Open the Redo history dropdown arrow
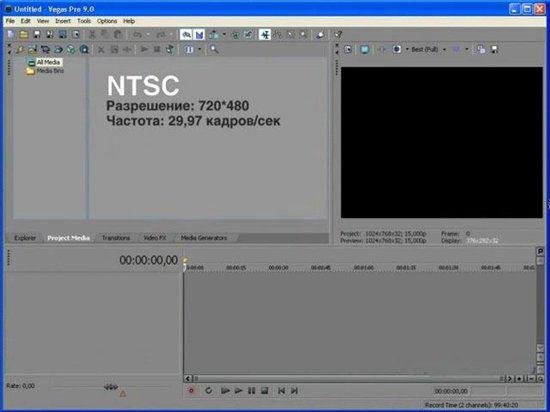This screenshot has width=550, height=412. point(171,34)
